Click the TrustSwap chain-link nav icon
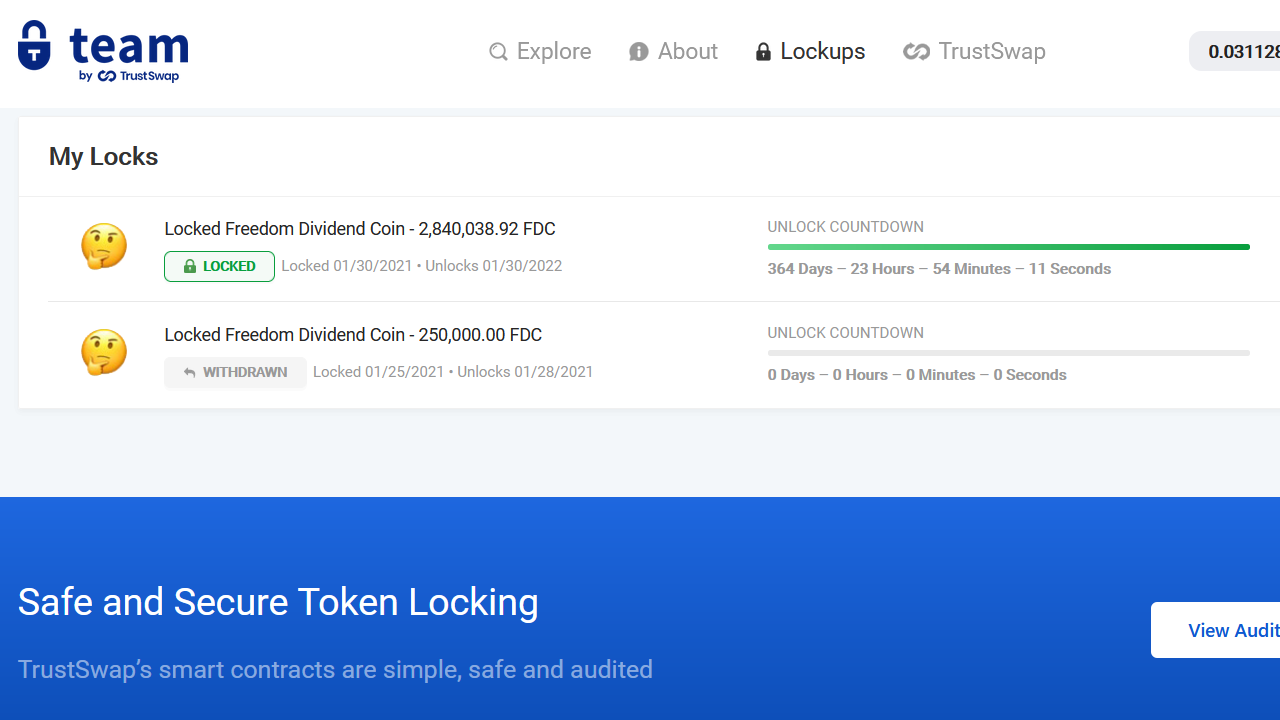Image resolution: width=1280 pixels, height=720 pixels. 916,52
